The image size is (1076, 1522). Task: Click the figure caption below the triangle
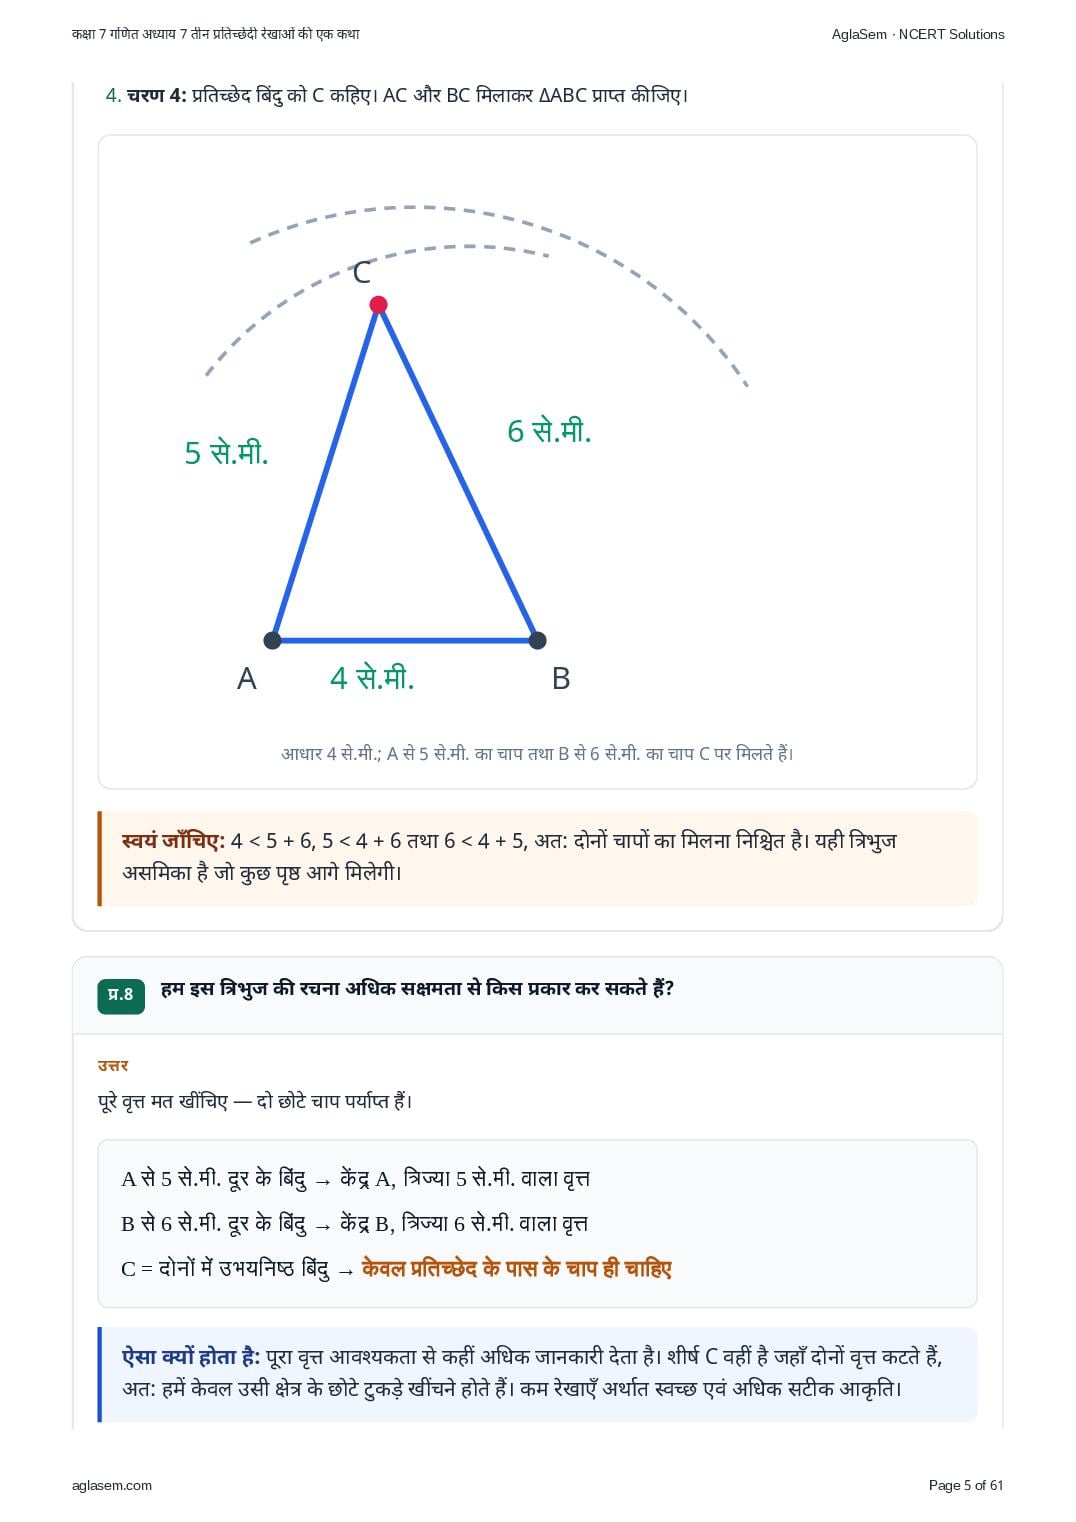pos(537,754)
